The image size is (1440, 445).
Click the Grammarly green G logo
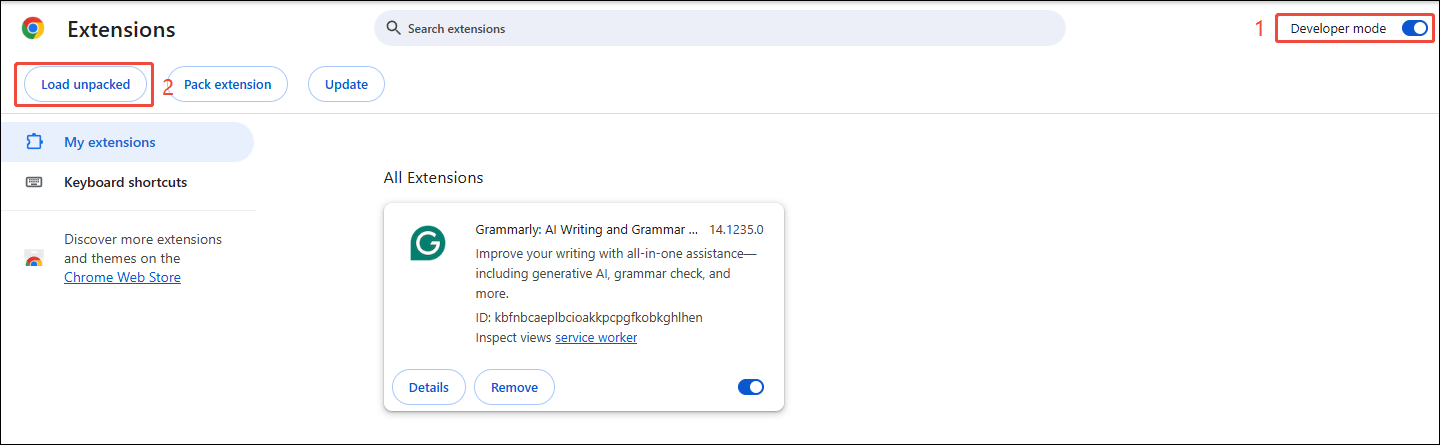pos(428,243)
